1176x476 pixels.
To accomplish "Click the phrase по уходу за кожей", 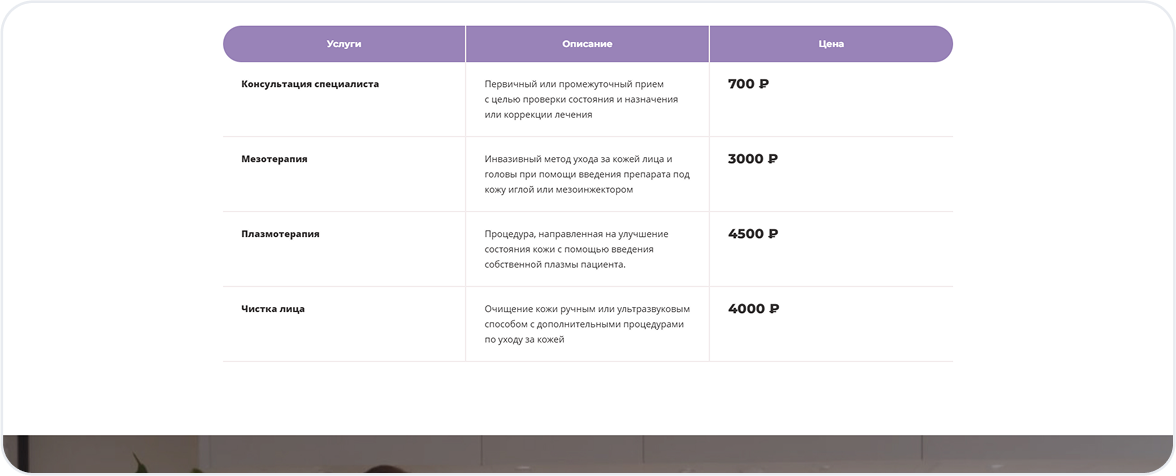I will click(524, 339).
